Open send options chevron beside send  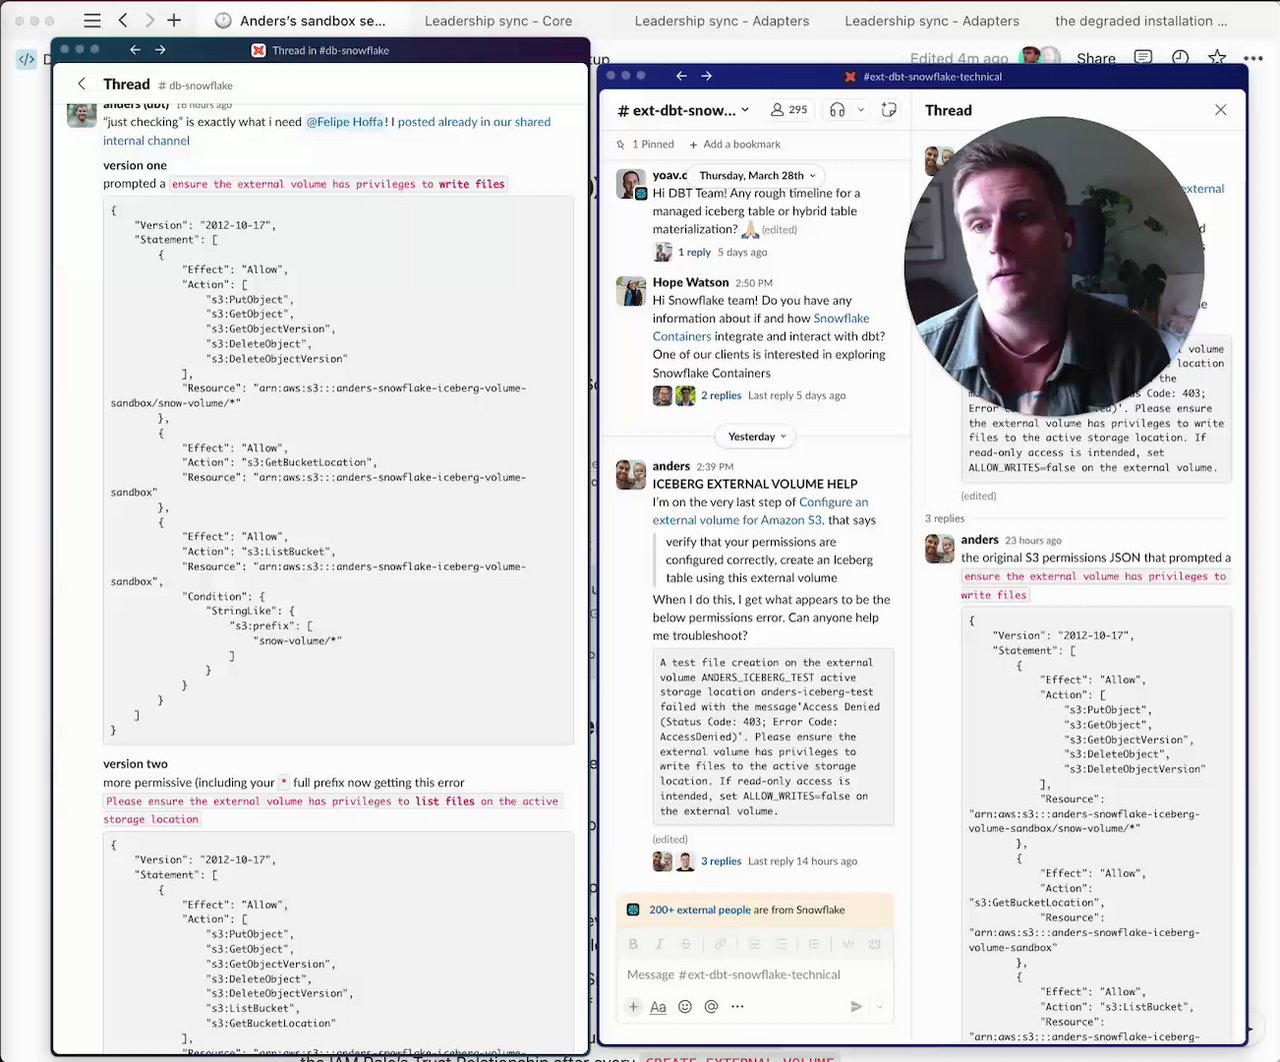[879, 1007]
